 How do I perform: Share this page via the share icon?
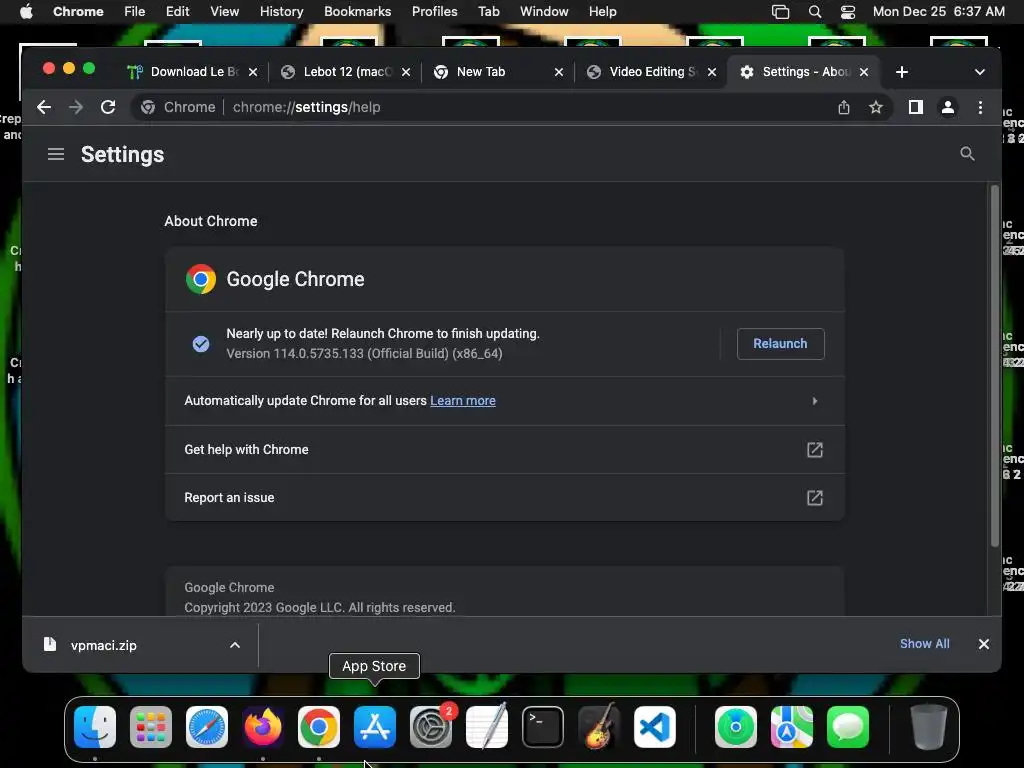tap(844, 107)
